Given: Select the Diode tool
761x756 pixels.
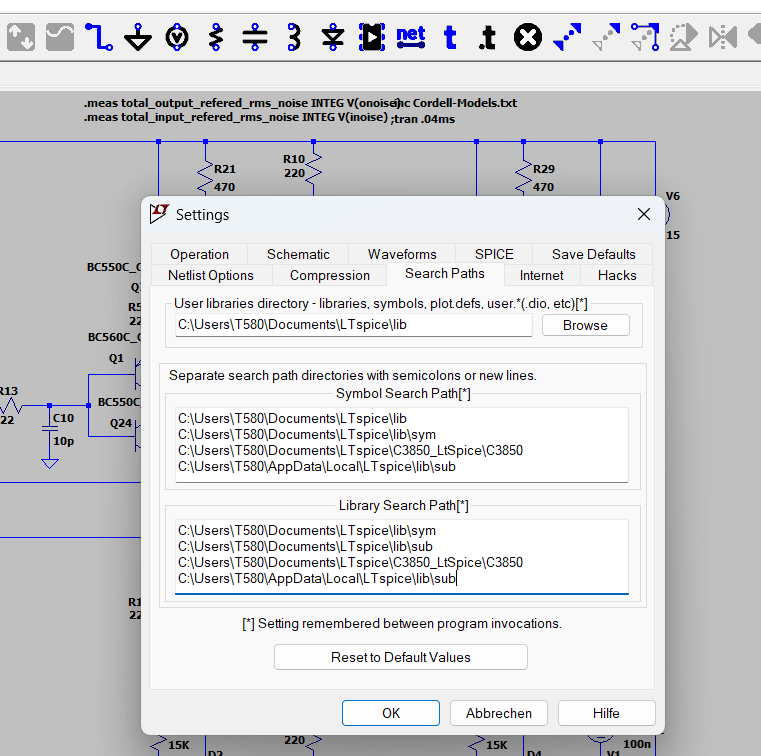Looking at the screenshot, I should tap(333, 37).
